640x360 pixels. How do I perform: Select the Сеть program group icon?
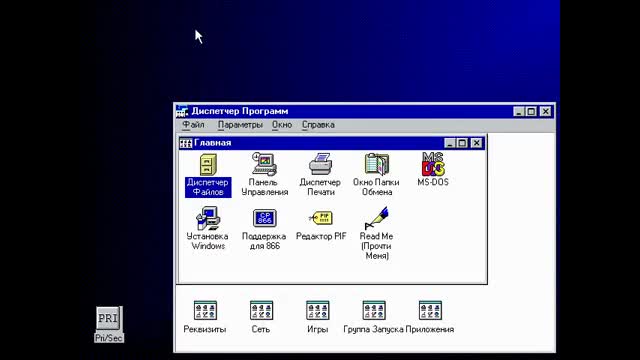[261, 311]
